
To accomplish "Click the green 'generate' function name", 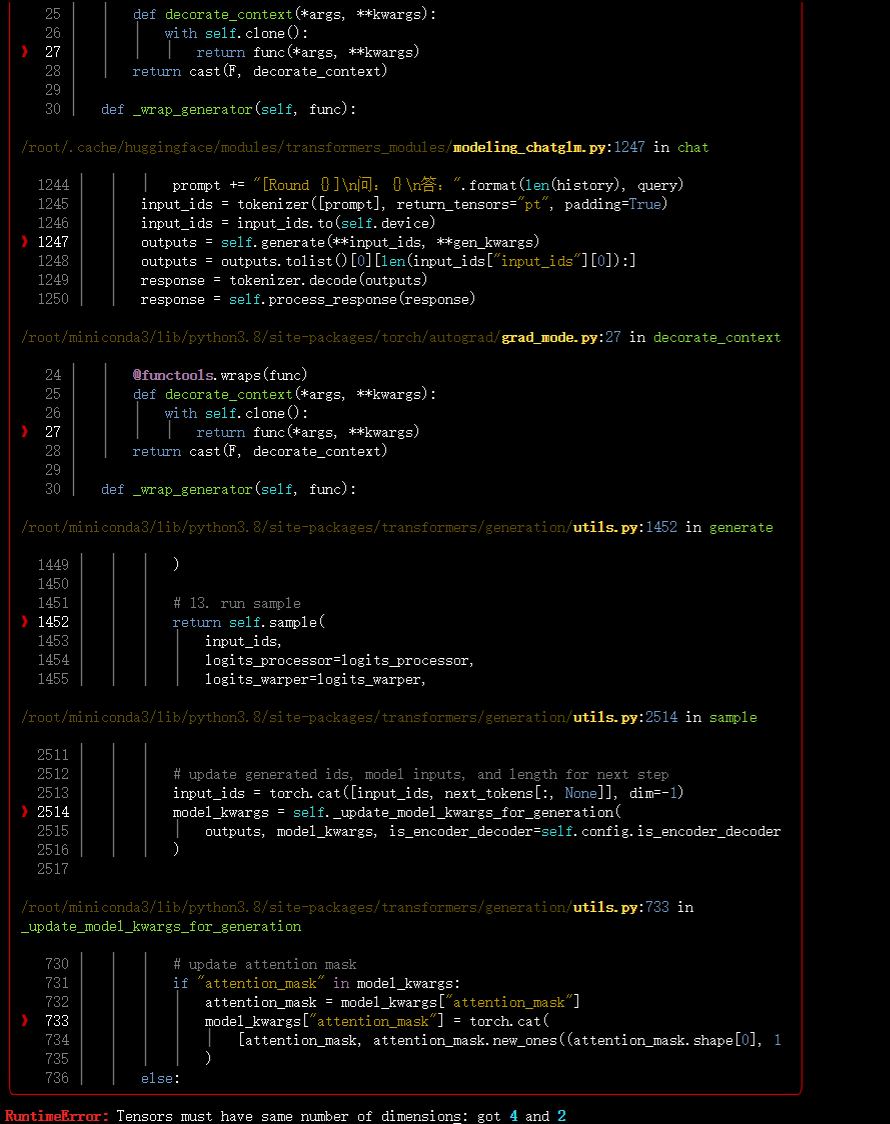I will [741, 527].
